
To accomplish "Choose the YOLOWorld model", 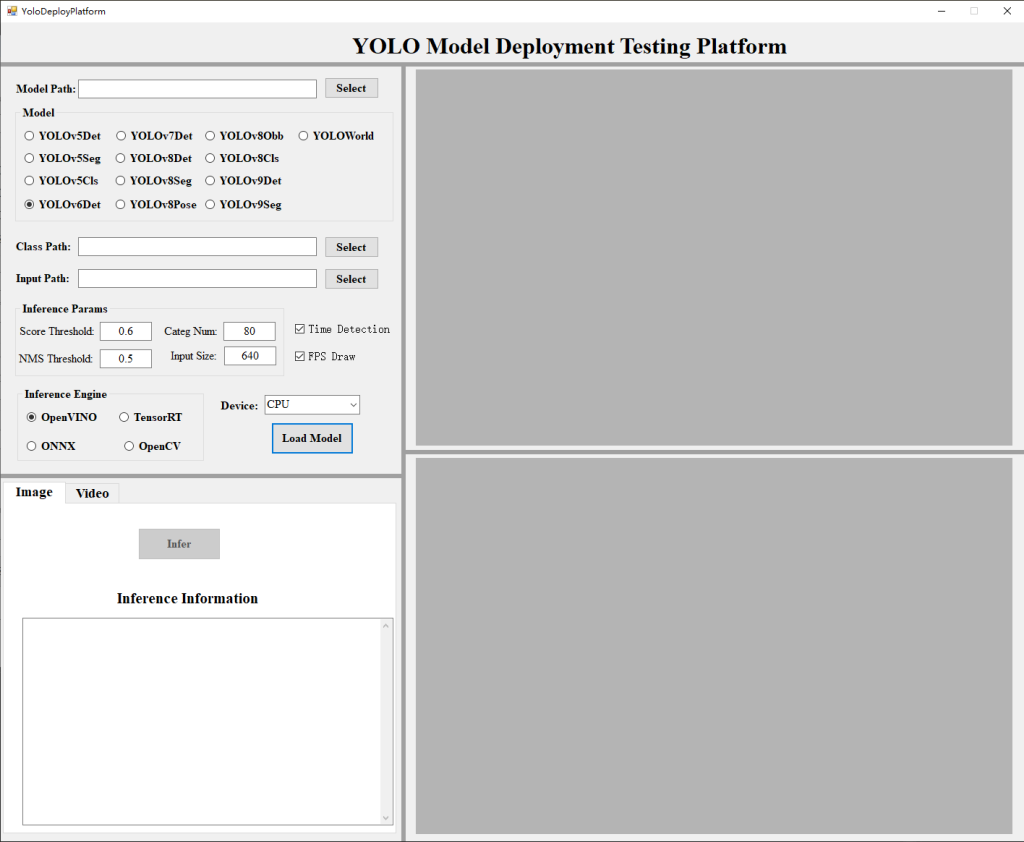I will pyautogui.click(x=303, y=135).
